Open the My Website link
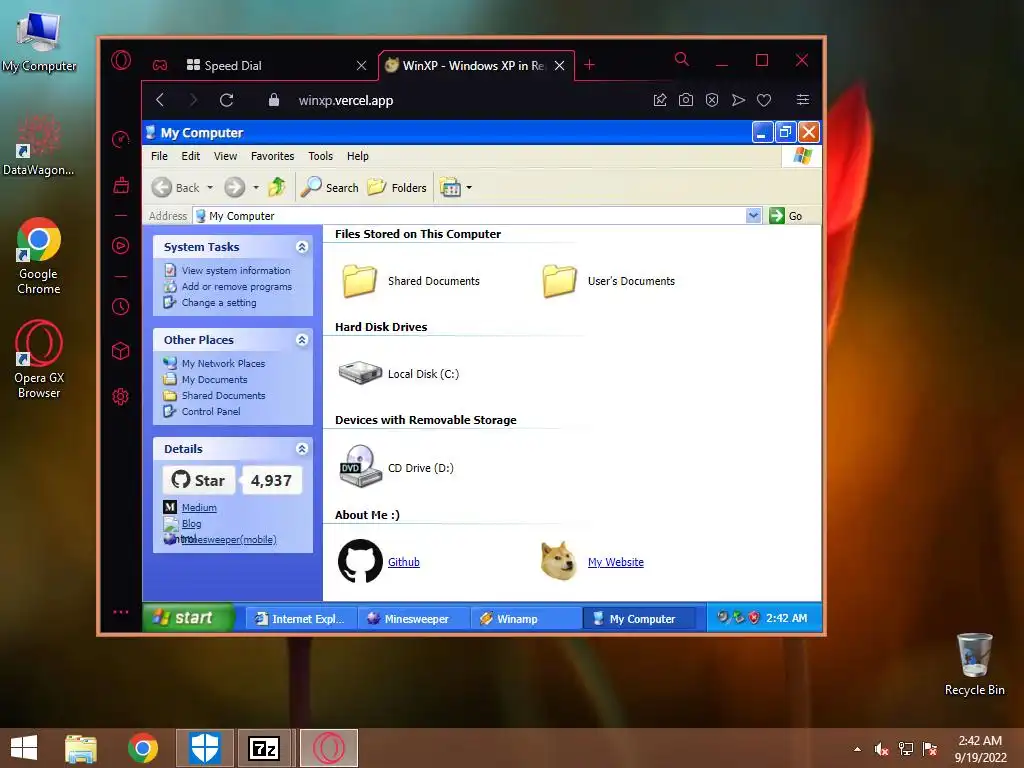 tap(616, 562)
